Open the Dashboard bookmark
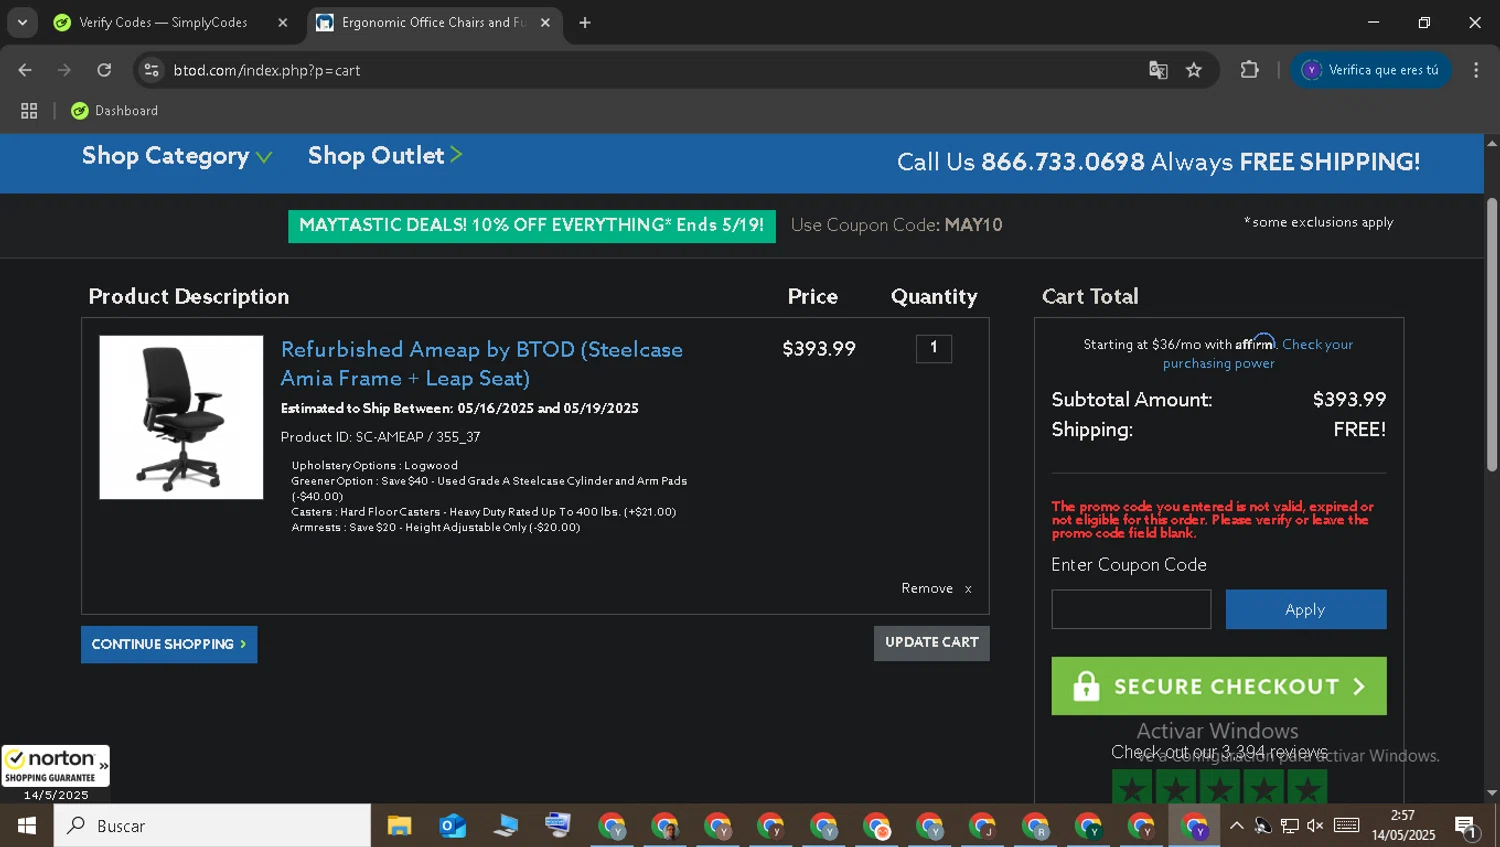This screenshot has height=847, width=1500. pos(115,111)
